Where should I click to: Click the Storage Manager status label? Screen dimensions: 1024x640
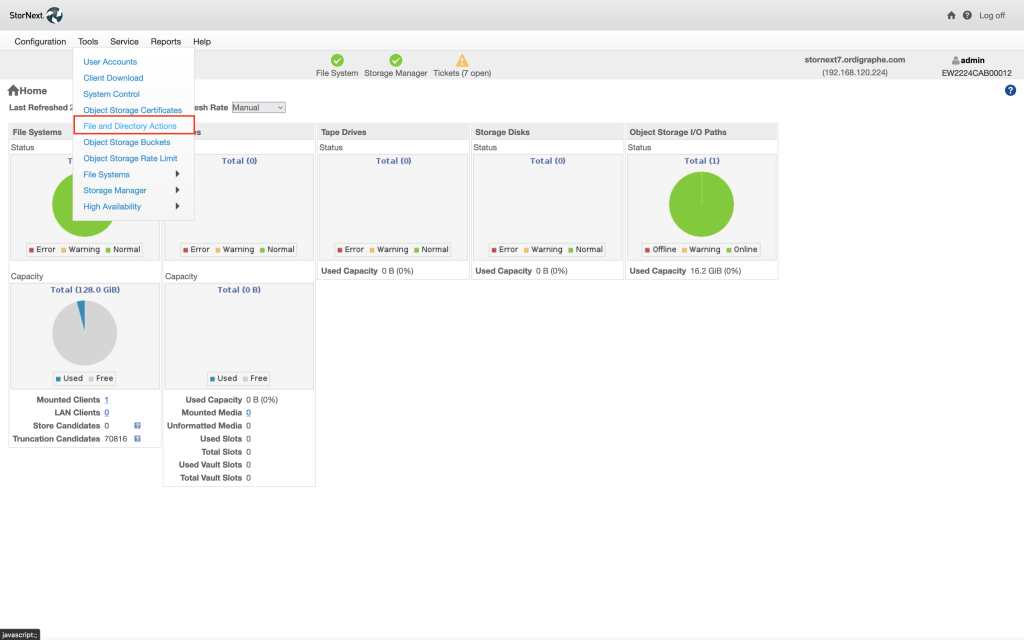coord(396,73)
